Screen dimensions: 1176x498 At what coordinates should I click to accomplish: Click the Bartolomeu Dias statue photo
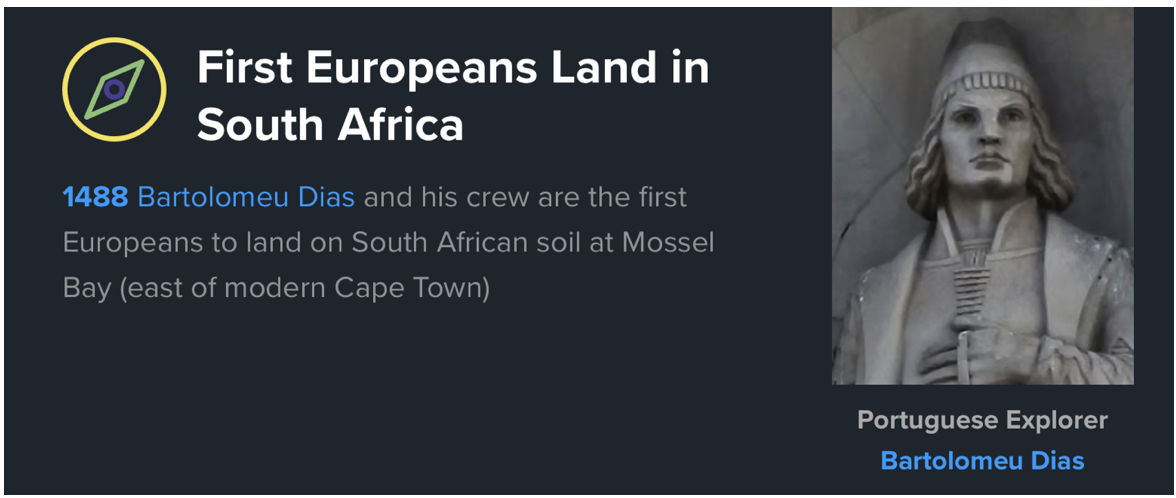pyautogui.click(x=982, y=196)
